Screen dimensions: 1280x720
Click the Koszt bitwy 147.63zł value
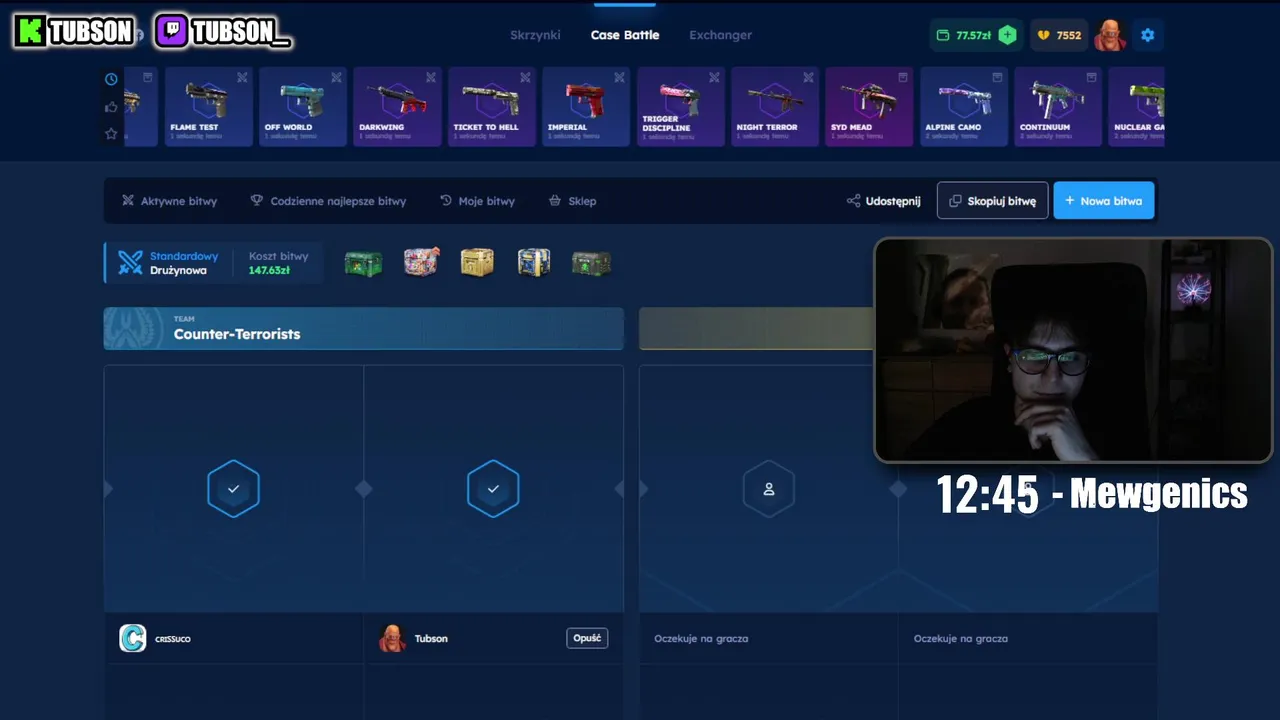click(x=269, y=270)
